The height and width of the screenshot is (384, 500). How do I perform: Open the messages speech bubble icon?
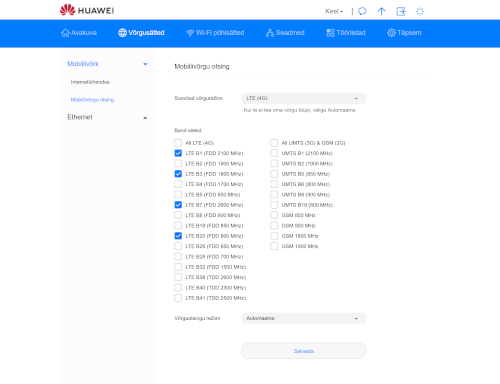tap(362, 11)
